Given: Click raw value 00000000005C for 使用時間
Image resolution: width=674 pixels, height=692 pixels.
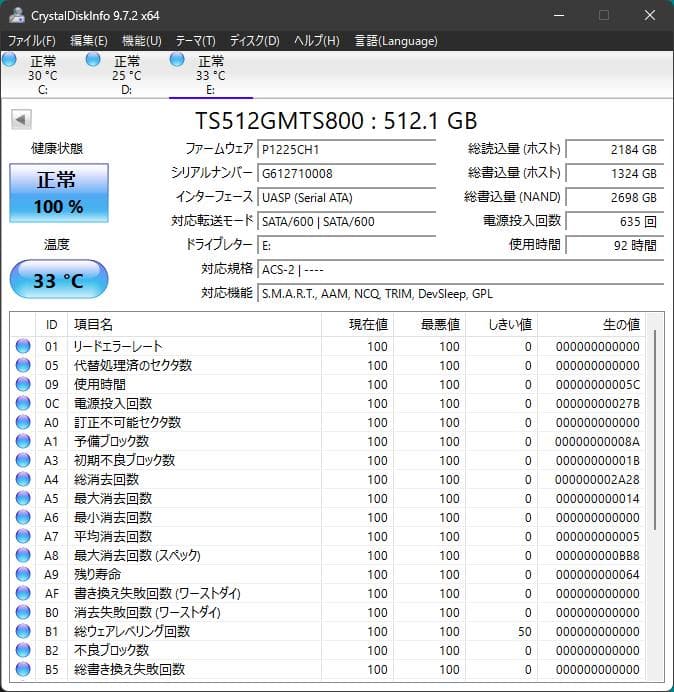Looking at the screenshot, I should click(597, 384).
